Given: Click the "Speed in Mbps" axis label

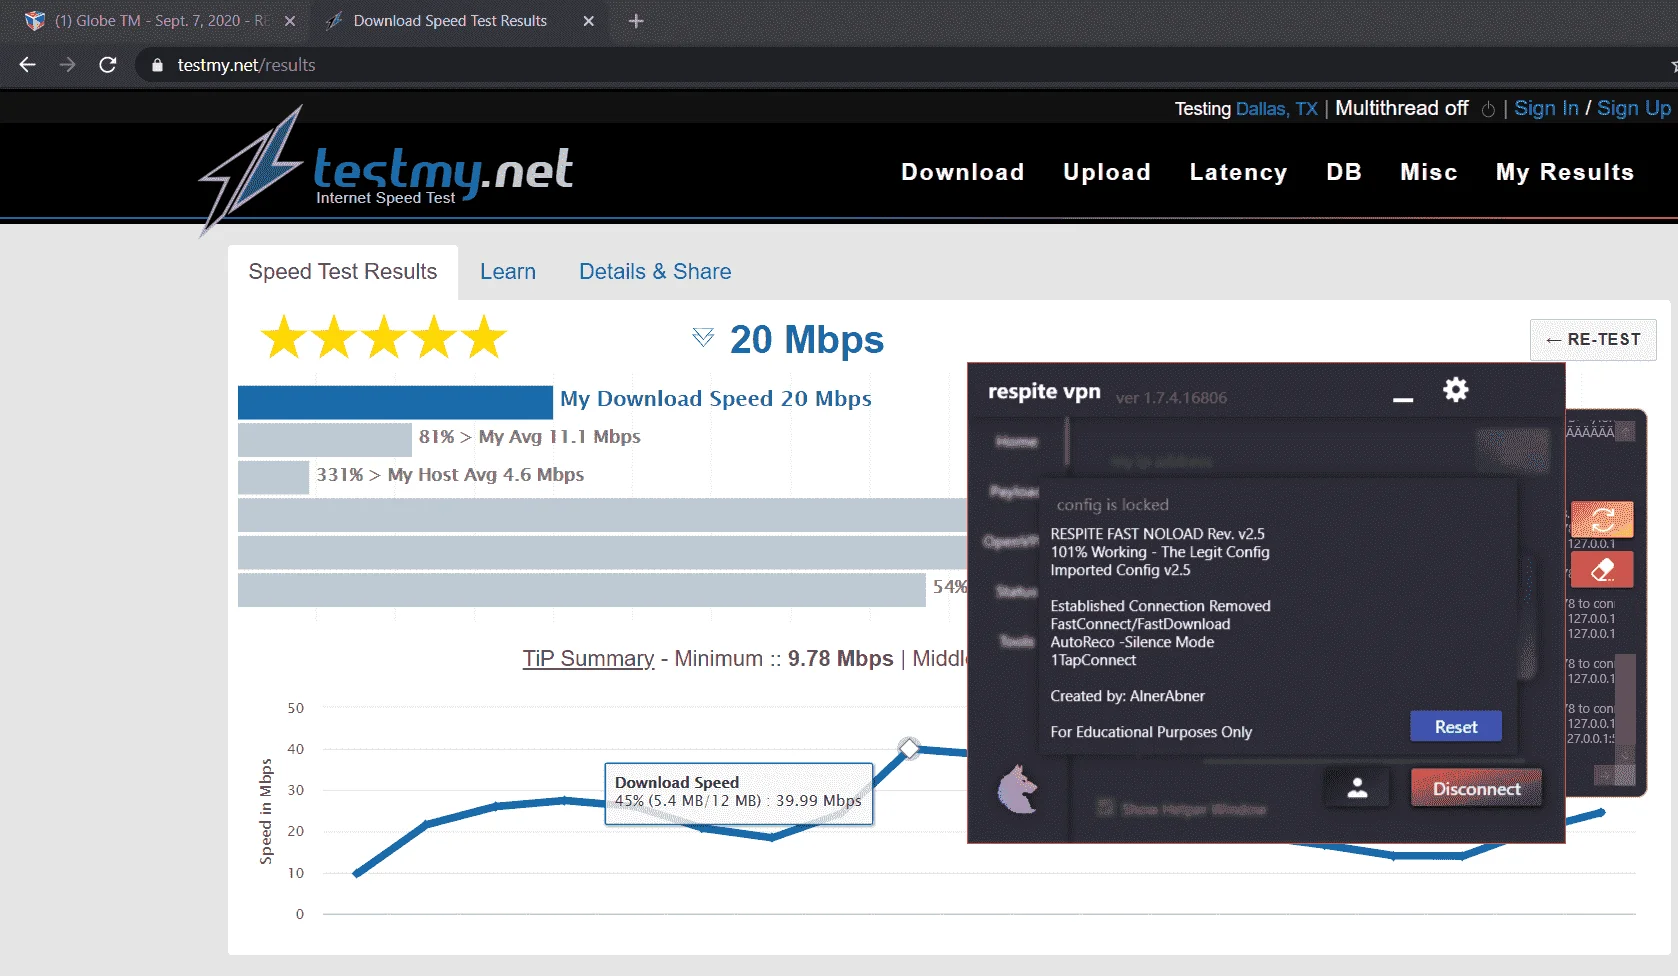Looking at the screenshot, I should (x=266, y=811).
